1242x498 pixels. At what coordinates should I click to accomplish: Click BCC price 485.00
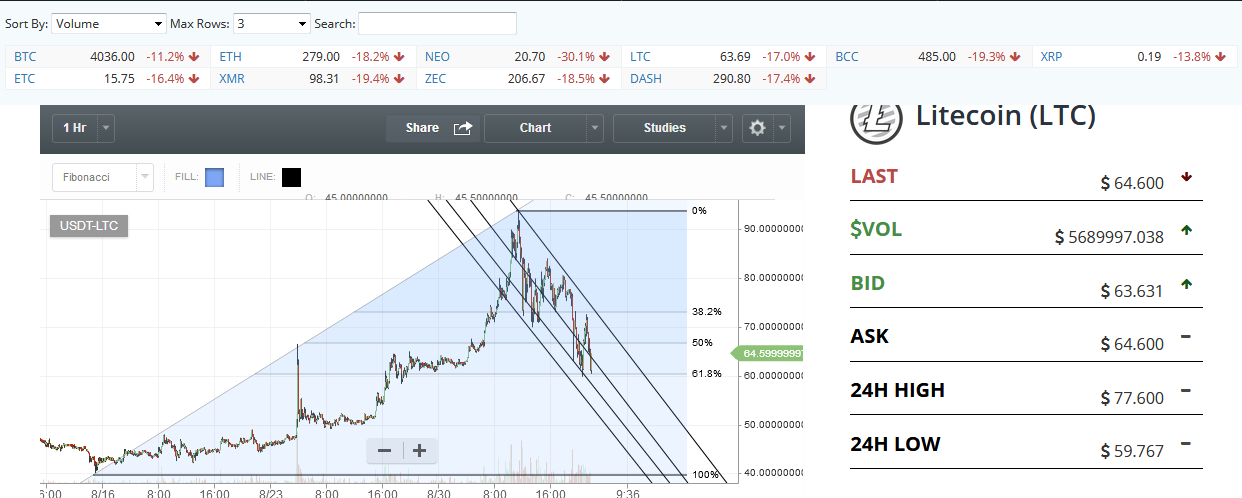tap(937, 57)
